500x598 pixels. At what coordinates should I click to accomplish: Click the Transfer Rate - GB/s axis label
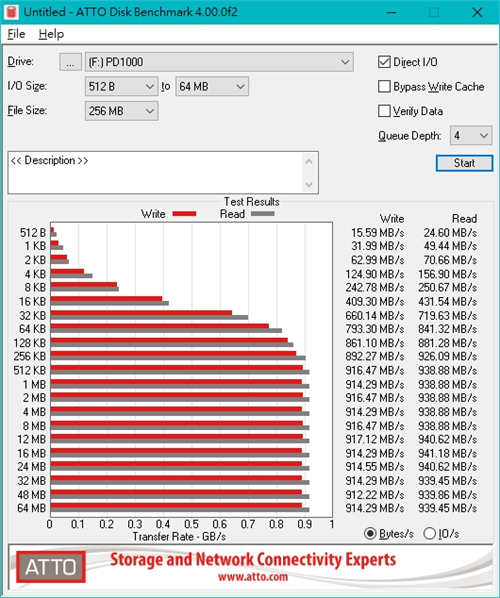[x=179, y=537]
